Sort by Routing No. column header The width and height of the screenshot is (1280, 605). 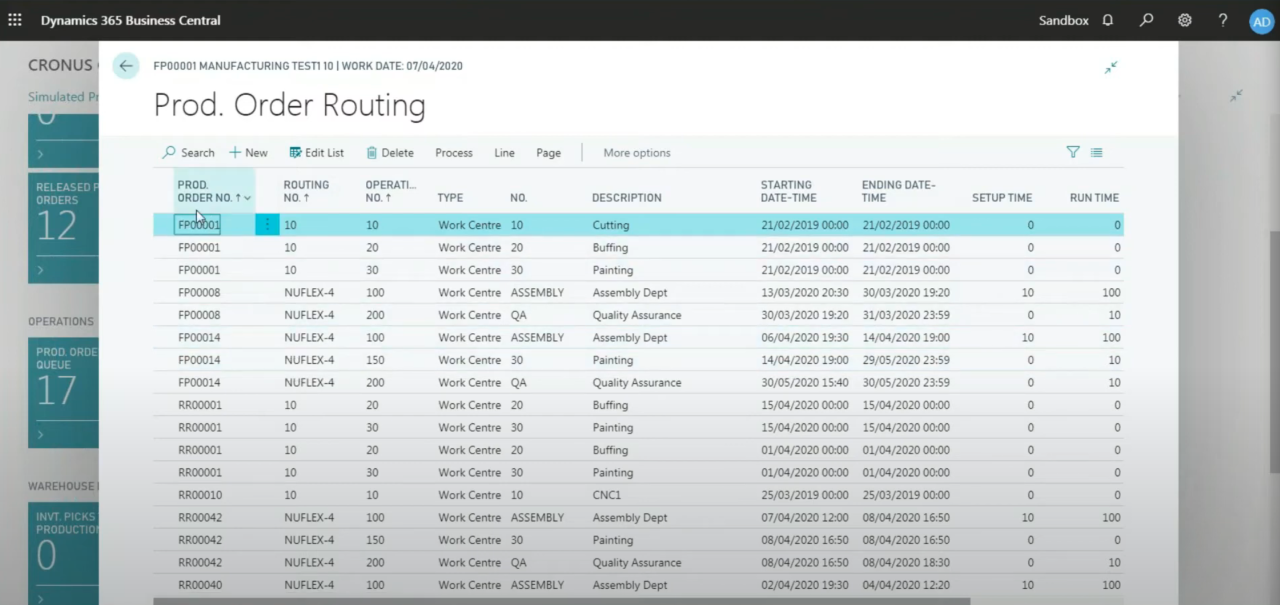pyautogui.click(x=306, y=191)
